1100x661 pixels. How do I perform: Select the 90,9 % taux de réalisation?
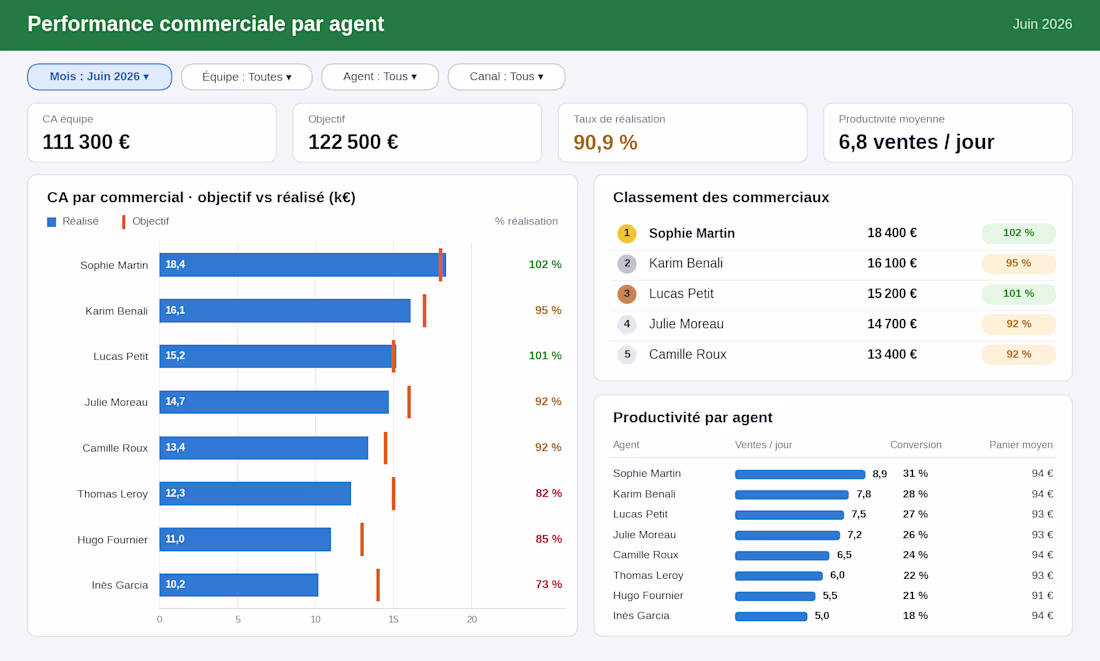(x=605, y=142)
